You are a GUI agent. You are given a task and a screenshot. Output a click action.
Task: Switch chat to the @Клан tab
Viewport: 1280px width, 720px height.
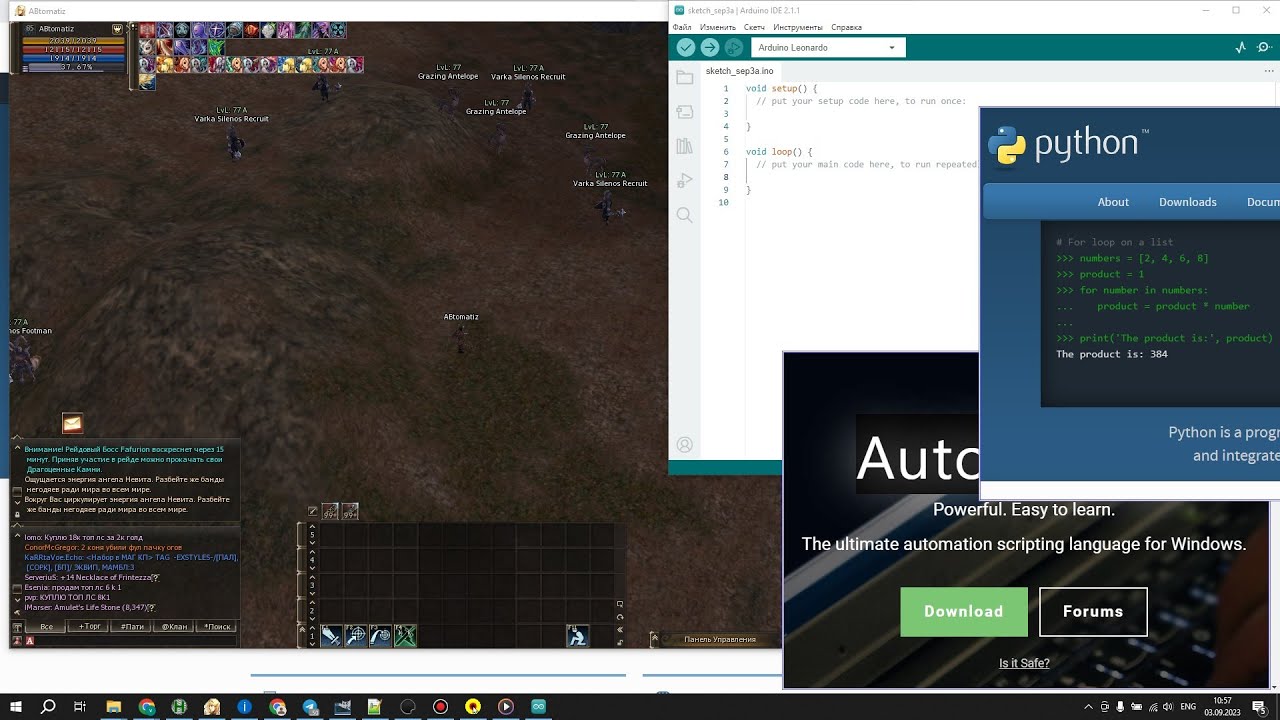(x=174, y=627)
